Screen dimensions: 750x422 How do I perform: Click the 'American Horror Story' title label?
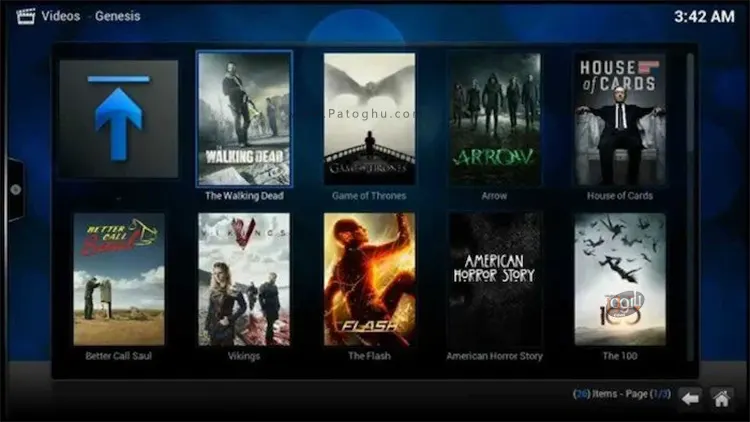(495, 356)
